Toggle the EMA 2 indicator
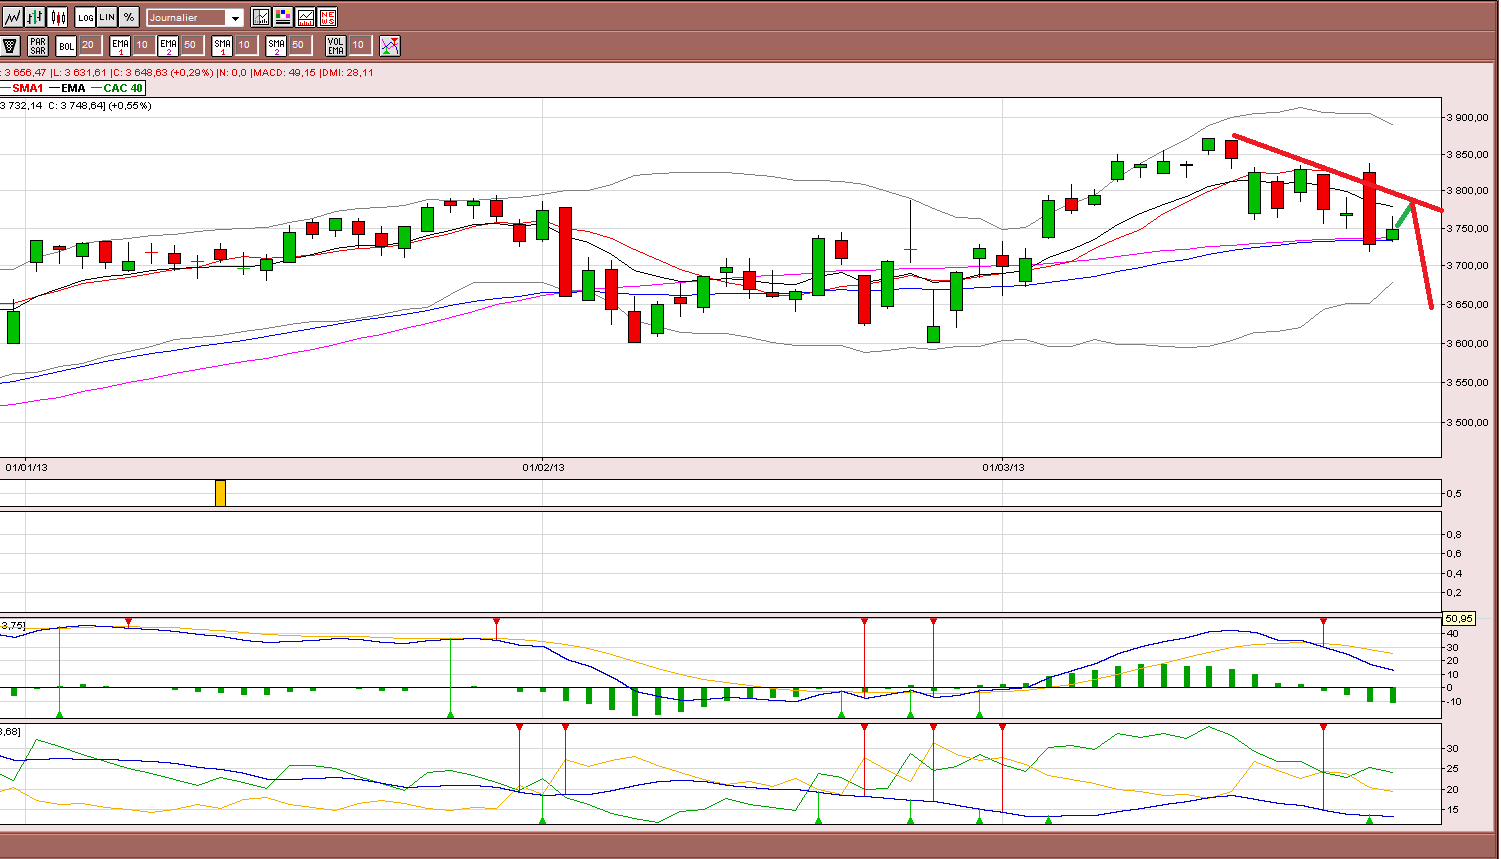The width and height of the screenshot is (1501, 859). (168, 45)
